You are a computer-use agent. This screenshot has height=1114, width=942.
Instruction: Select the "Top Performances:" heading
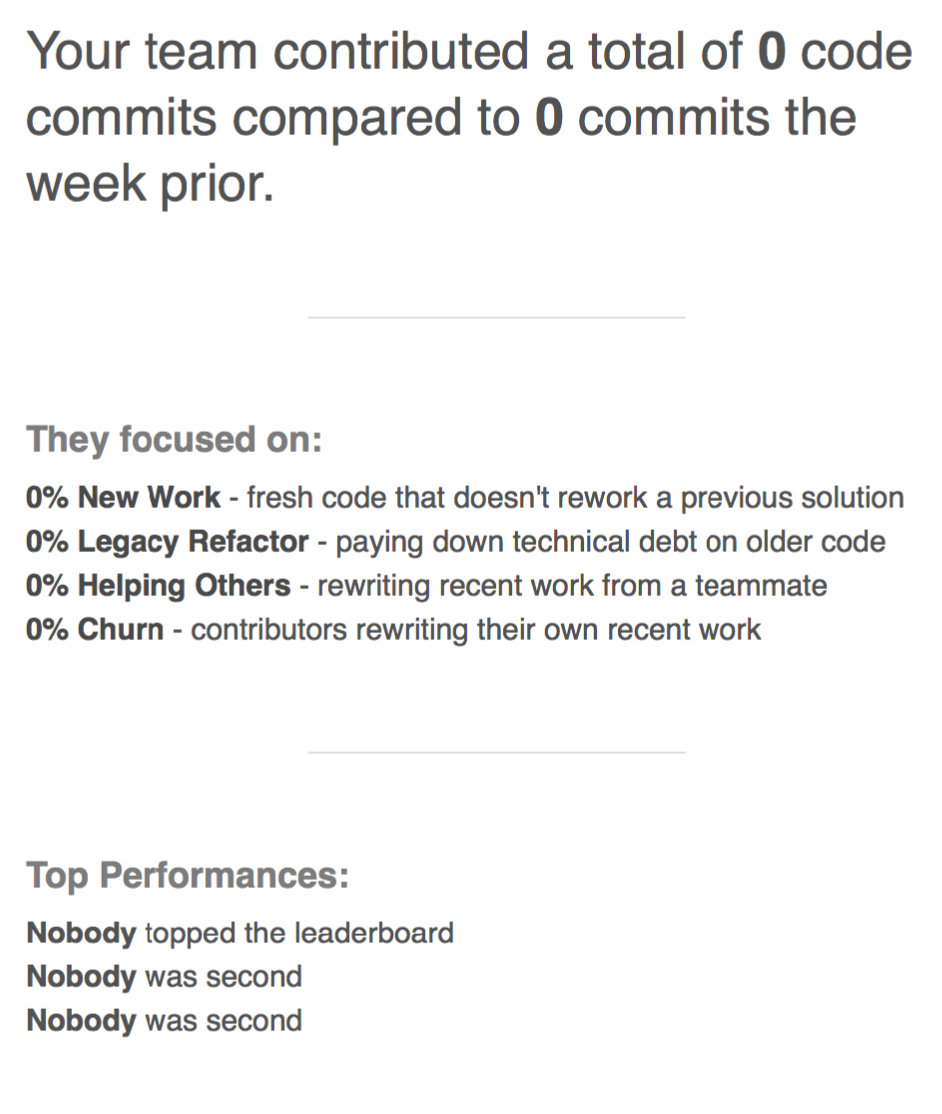click(x=188, y=874)
